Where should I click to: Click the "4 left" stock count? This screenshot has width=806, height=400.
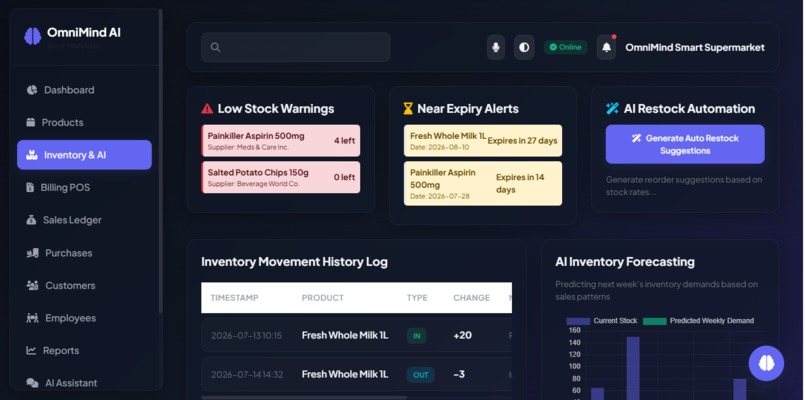point(344,140)
